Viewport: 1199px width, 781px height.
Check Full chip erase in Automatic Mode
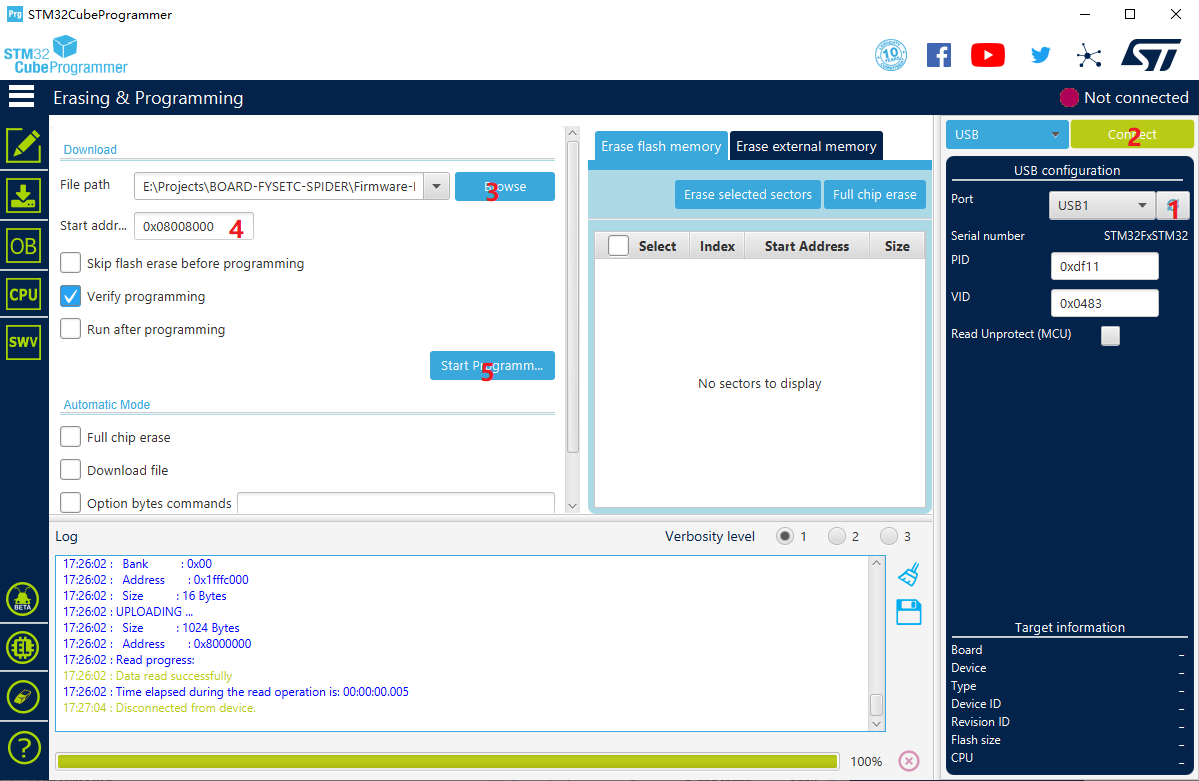(70, 437)
